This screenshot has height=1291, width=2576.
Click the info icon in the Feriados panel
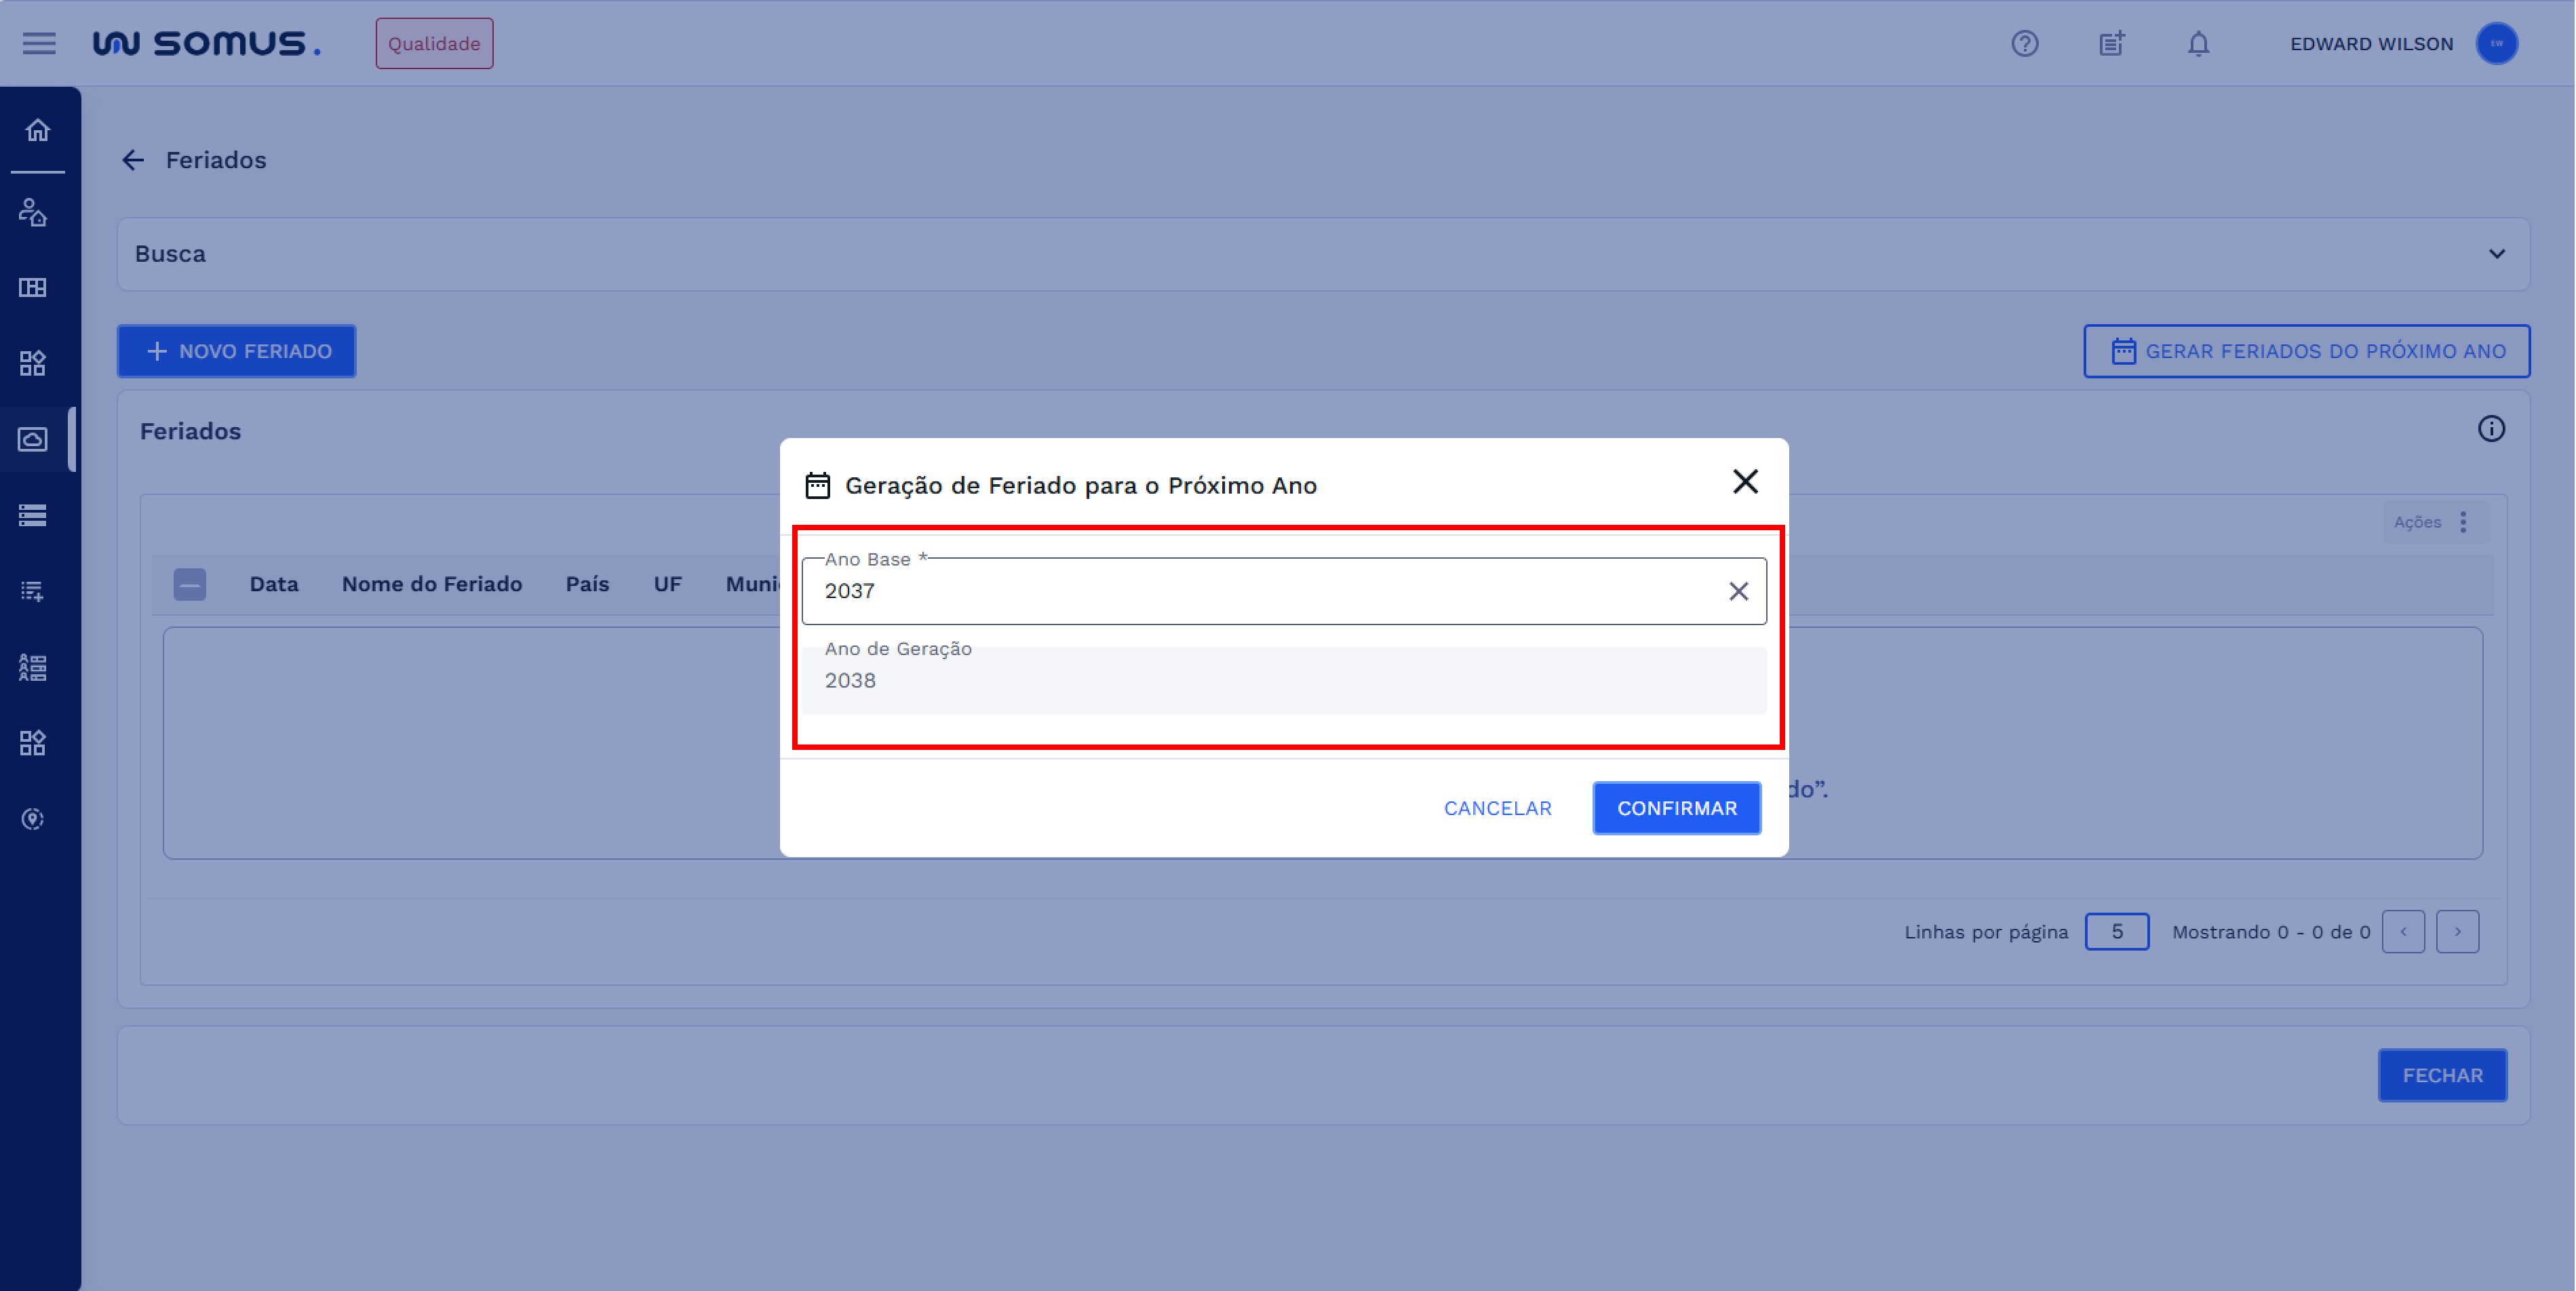point(2490,429)
